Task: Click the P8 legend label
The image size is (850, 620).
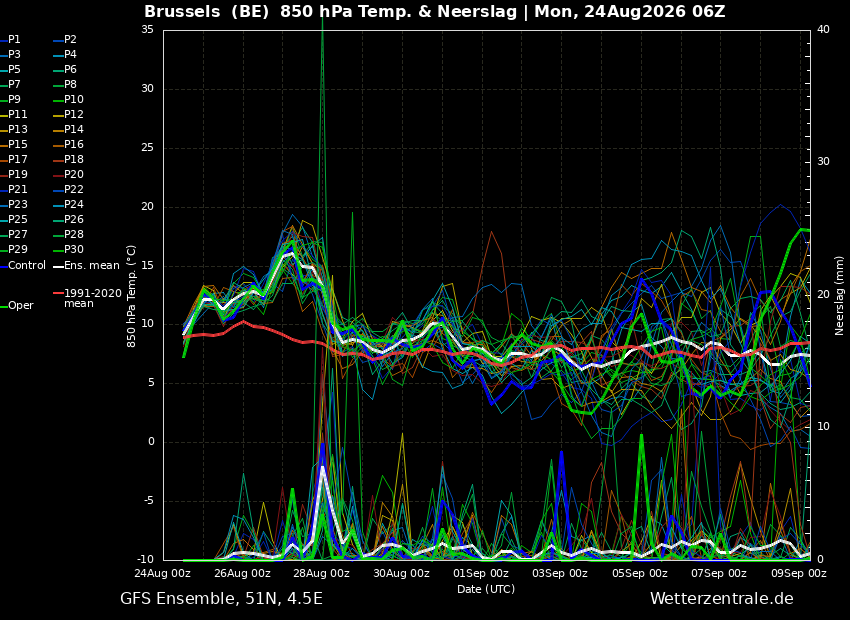Action: coord(70,85)
